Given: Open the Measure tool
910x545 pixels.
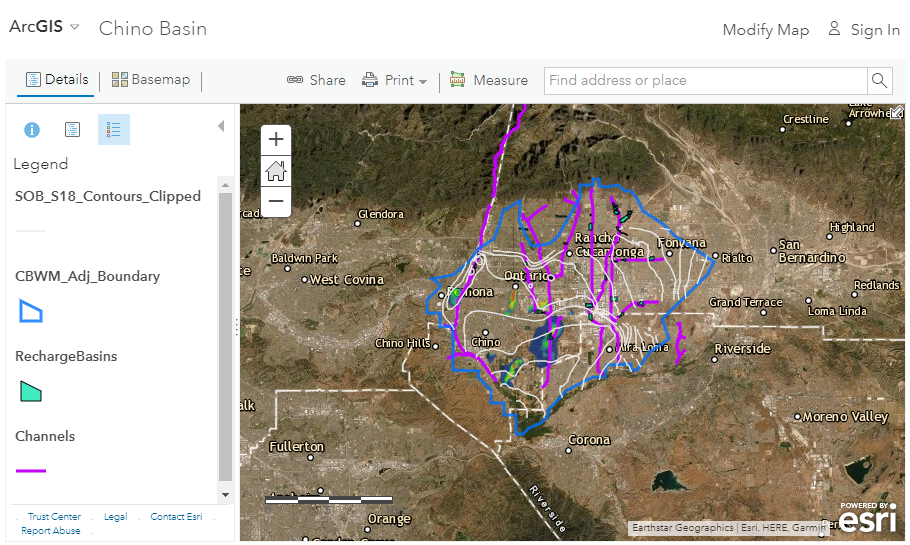Looking at the screenshot, I should point(489,80).
